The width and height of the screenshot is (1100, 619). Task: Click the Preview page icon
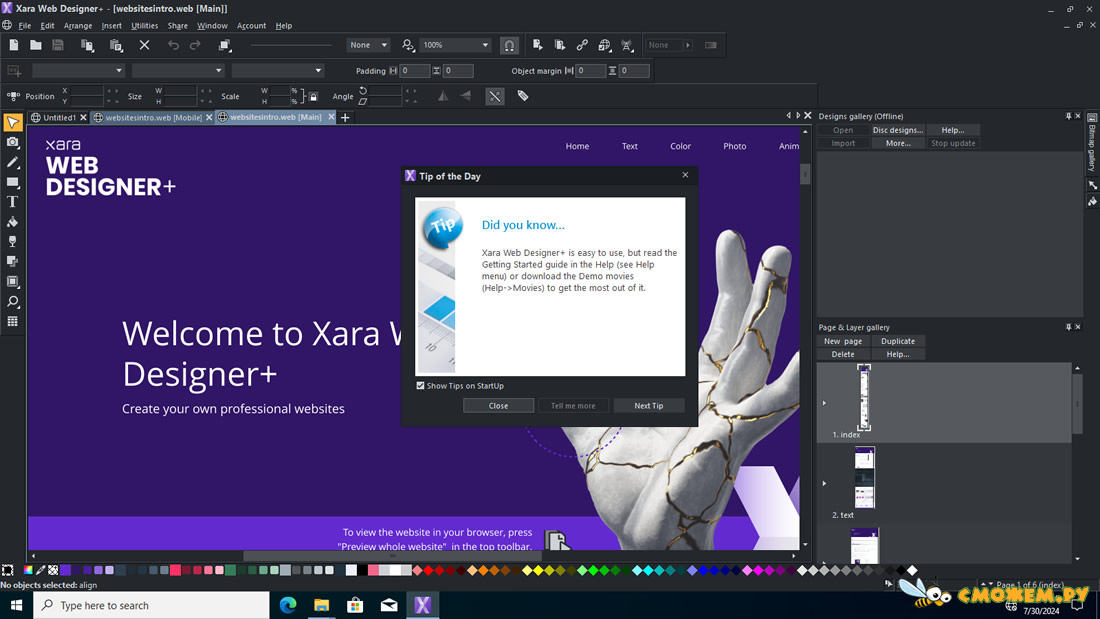[537, 45]
